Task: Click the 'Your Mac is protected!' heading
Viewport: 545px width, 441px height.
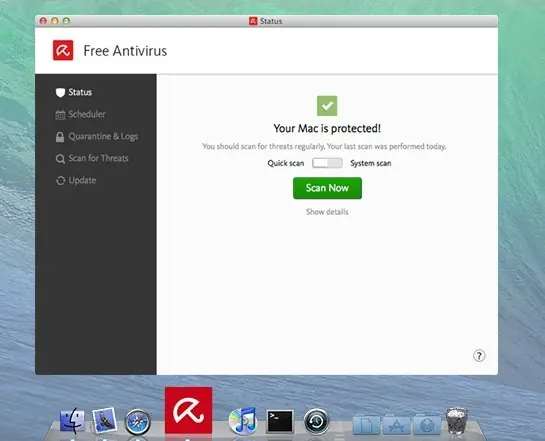Action: [327, 129]
